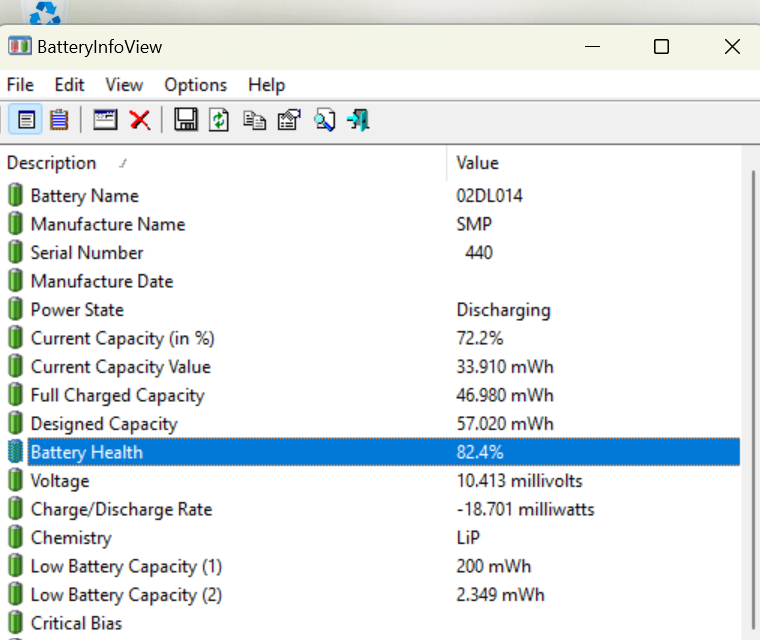Select the Low Battery Capacity (2) row

(x=370, y=594)
